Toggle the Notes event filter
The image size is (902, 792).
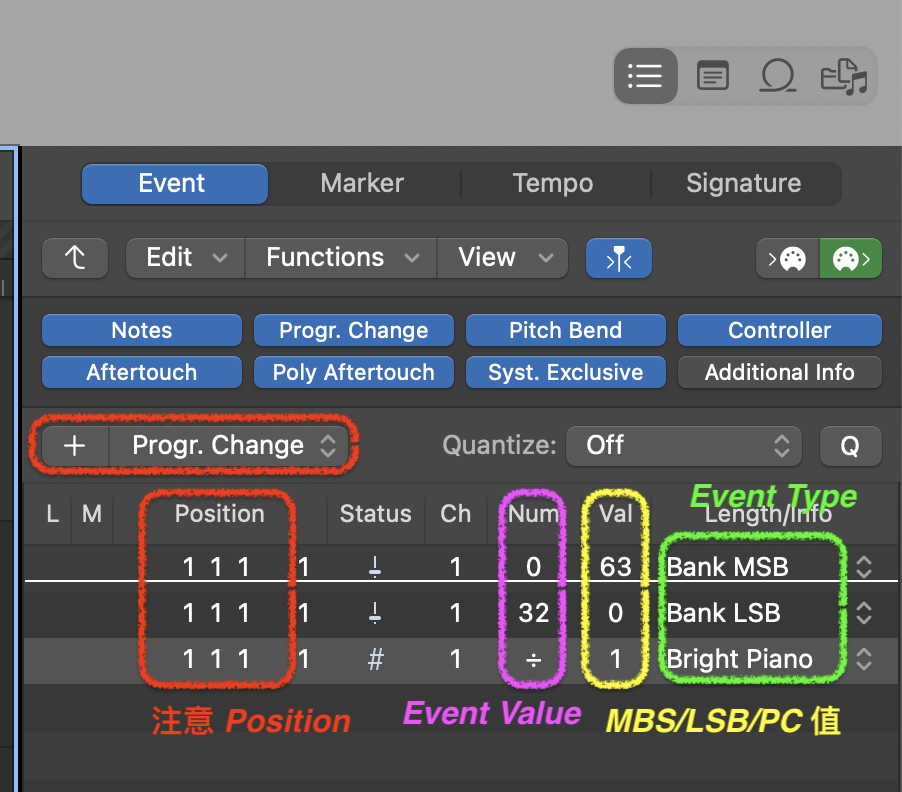tap(141, 331)
